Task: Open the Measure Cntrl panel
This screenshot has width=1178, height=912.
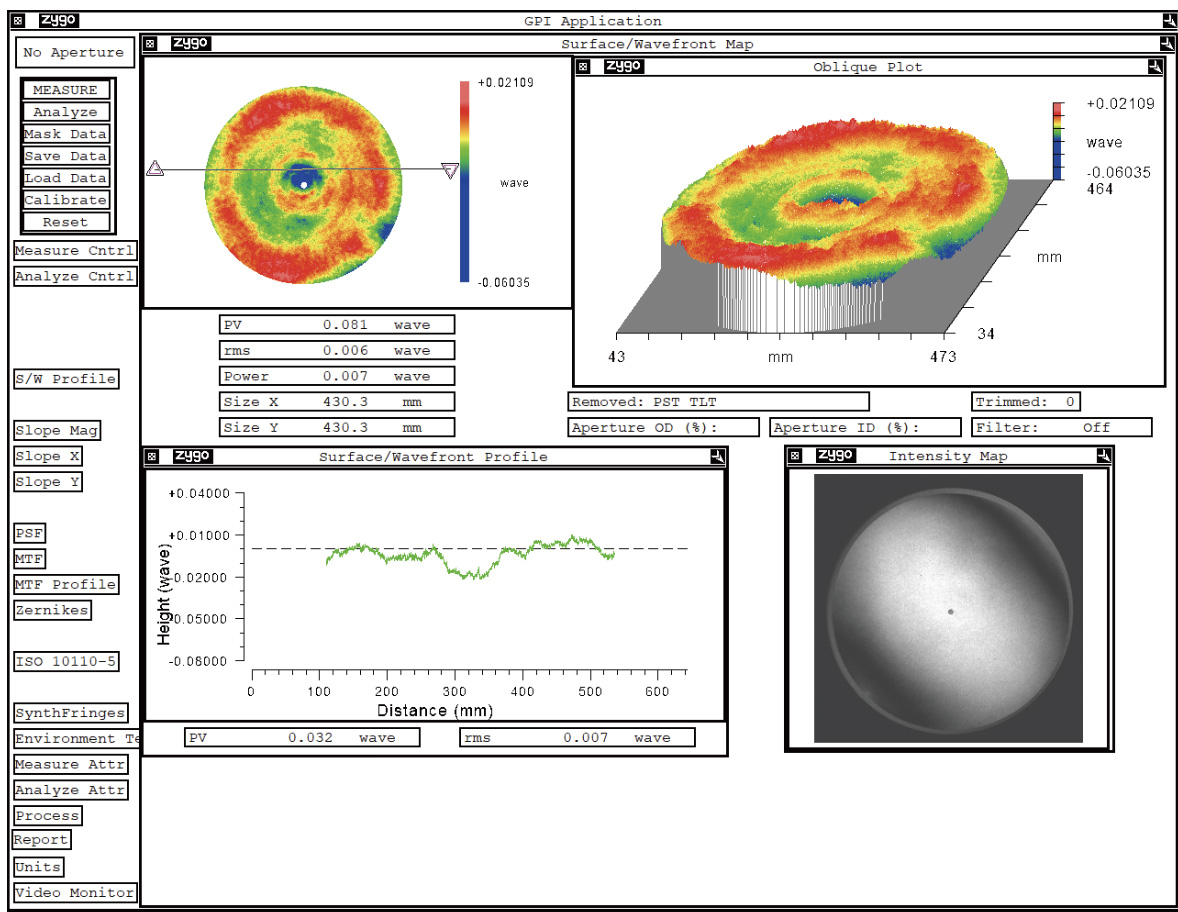Action: tap(74, 251)
